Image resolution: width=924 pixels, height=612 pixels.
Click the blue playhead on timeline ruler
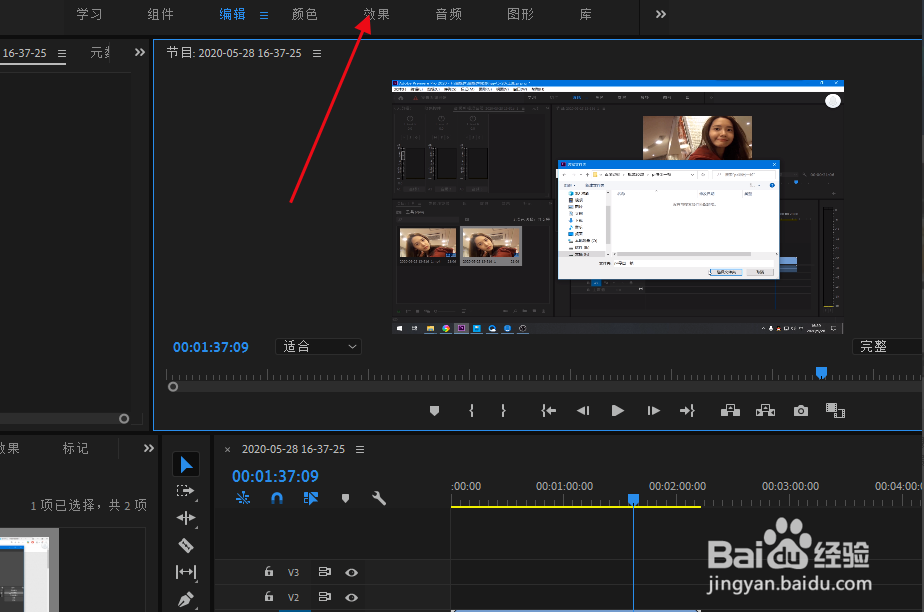633,498
